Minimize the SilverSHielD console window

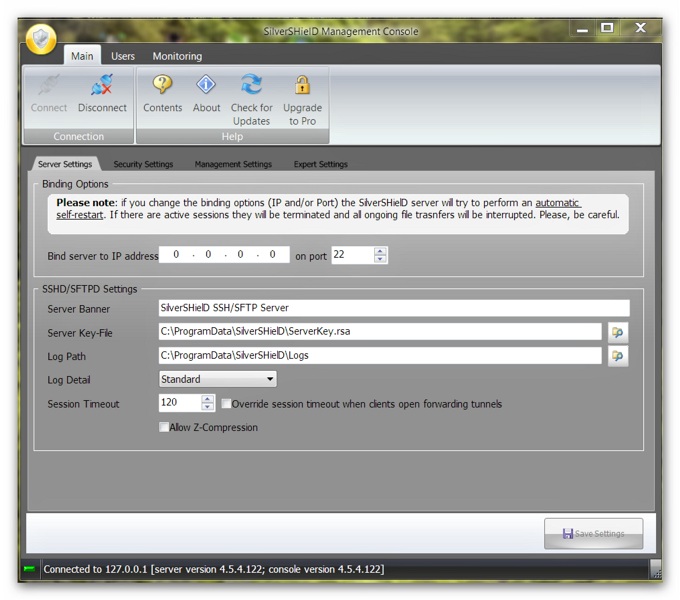[x=582, y=30]
